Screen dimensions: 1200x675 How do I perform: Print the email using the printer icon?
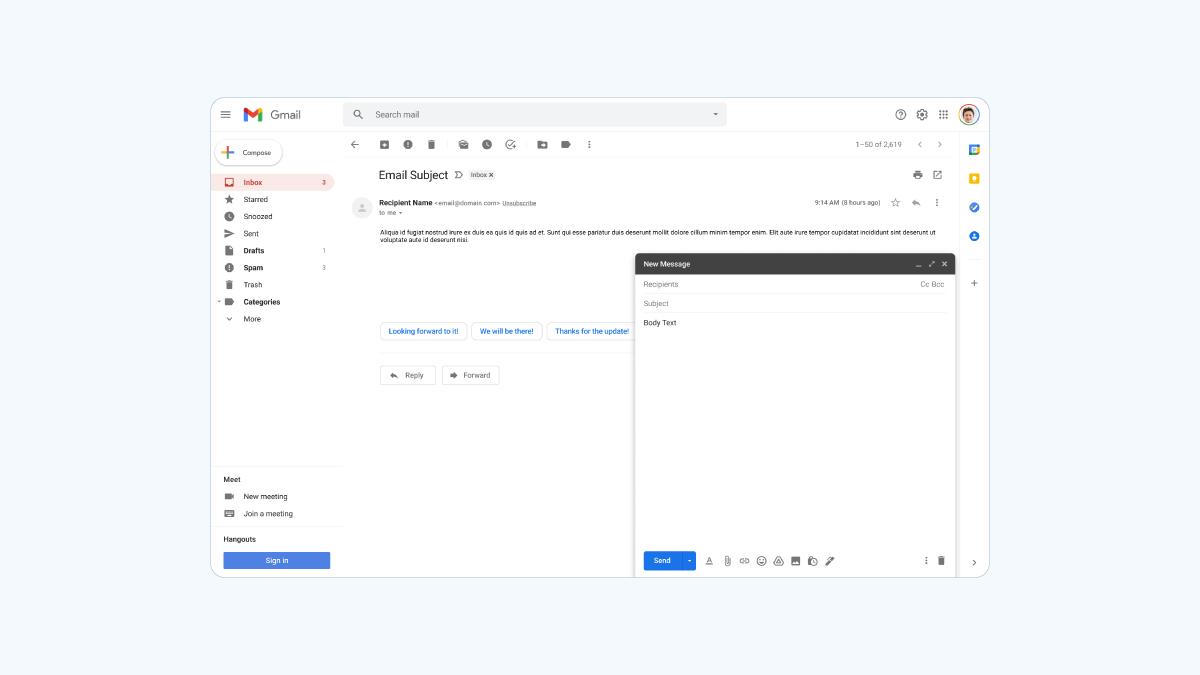click(917, 175)
